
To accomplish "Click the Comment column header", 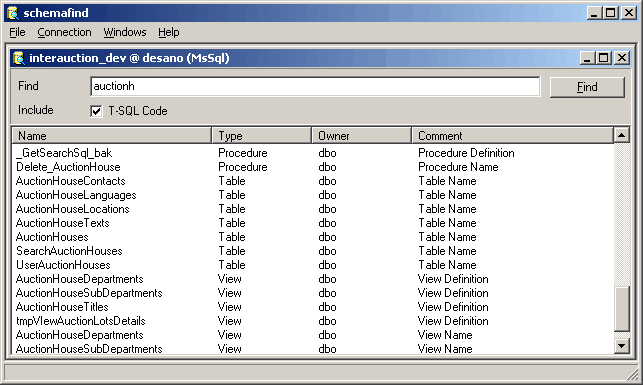I will (512, 136).
